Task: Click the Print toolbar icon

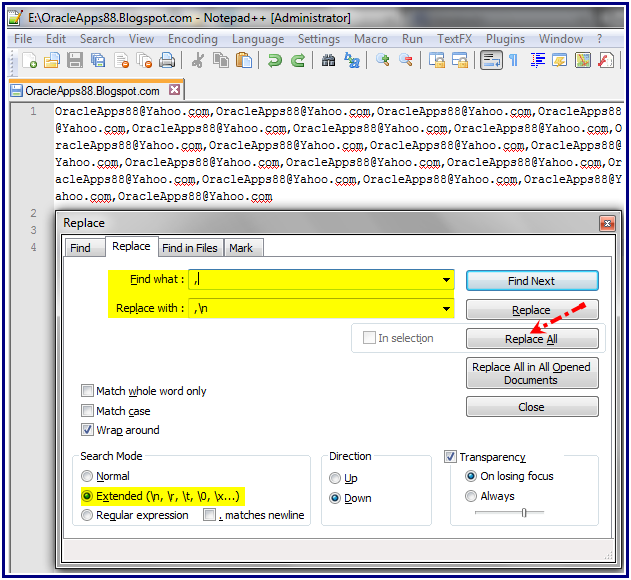Action: tap(167, 60)
